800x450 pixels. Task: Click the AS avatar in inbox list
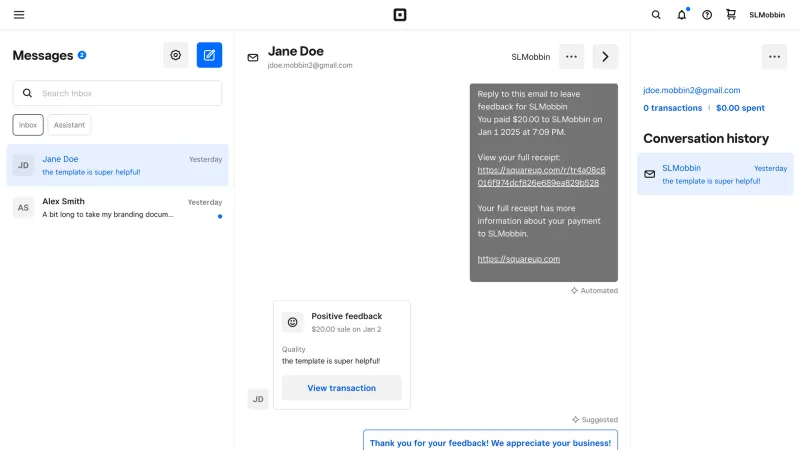[23, 208]
